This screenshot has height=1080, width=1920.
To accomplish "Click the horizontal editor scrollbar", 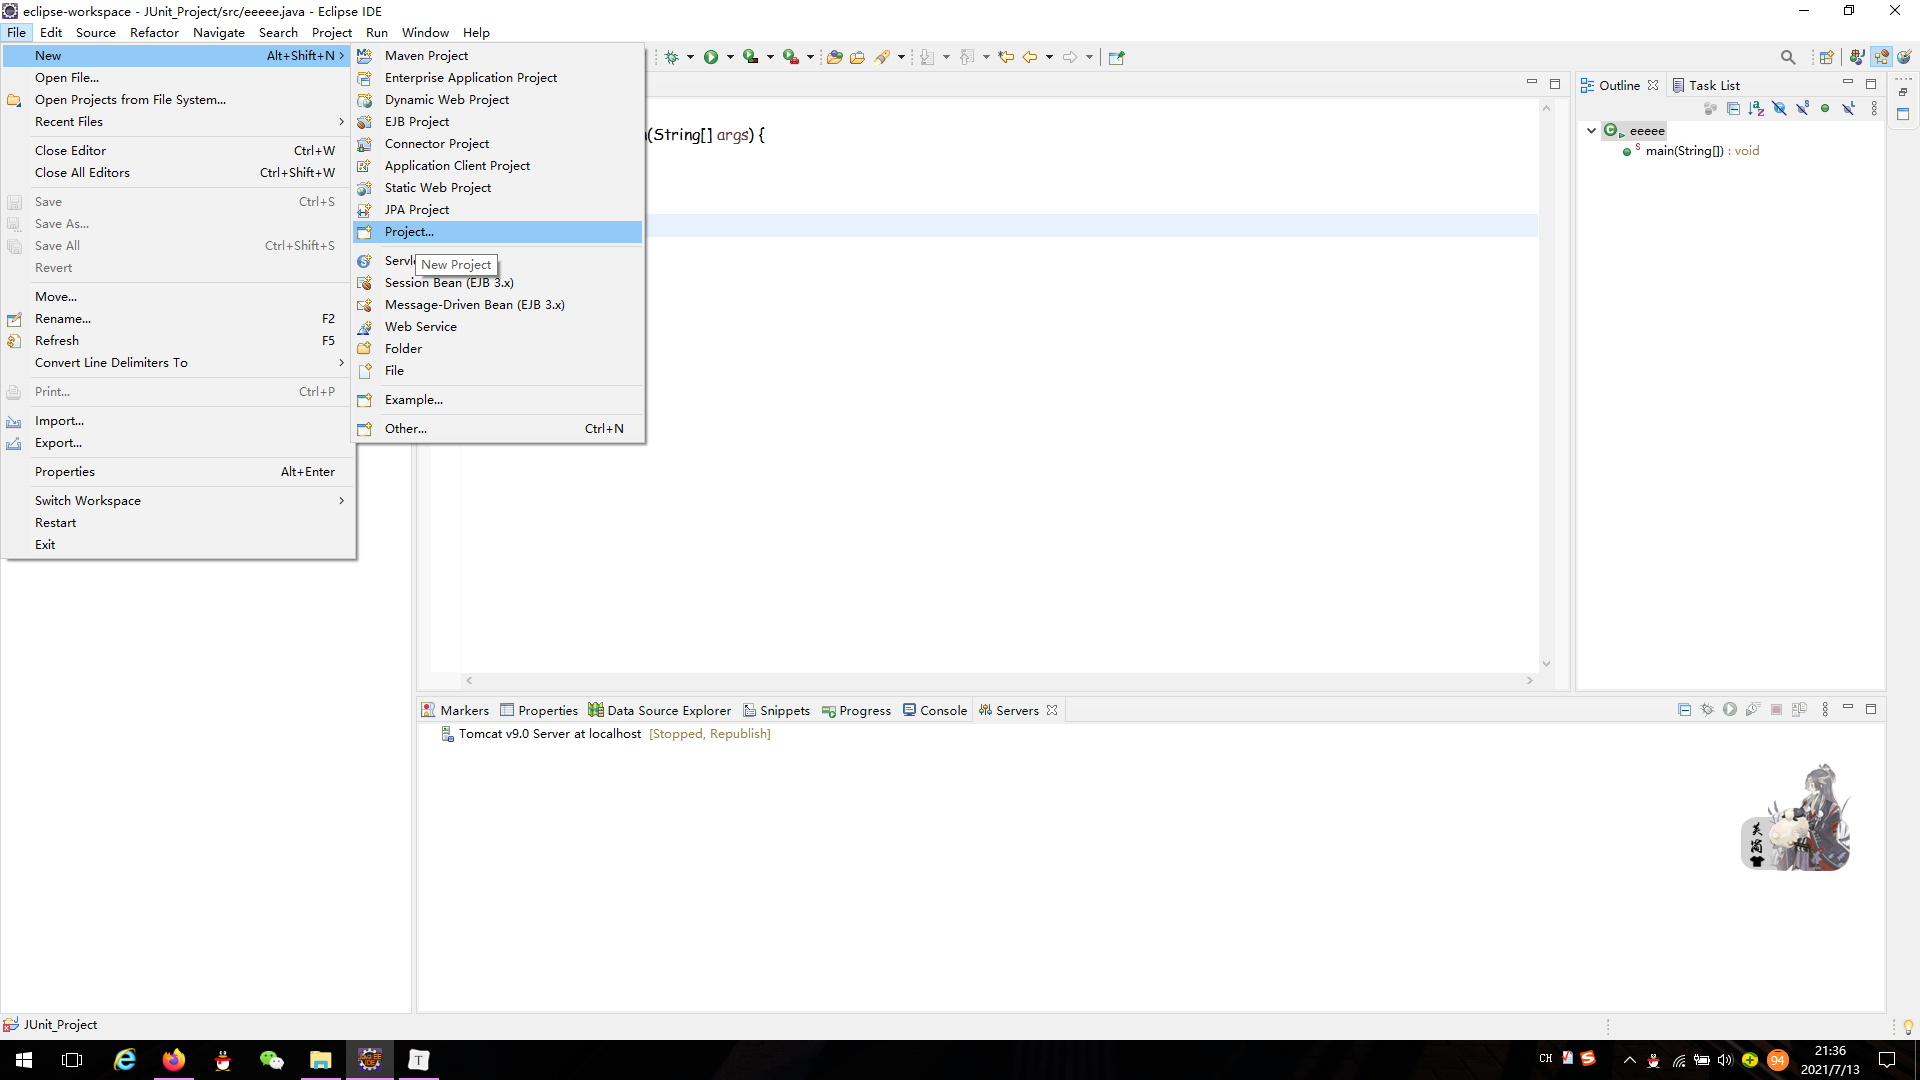I will pyautogui.click(x=1000, y=681).
